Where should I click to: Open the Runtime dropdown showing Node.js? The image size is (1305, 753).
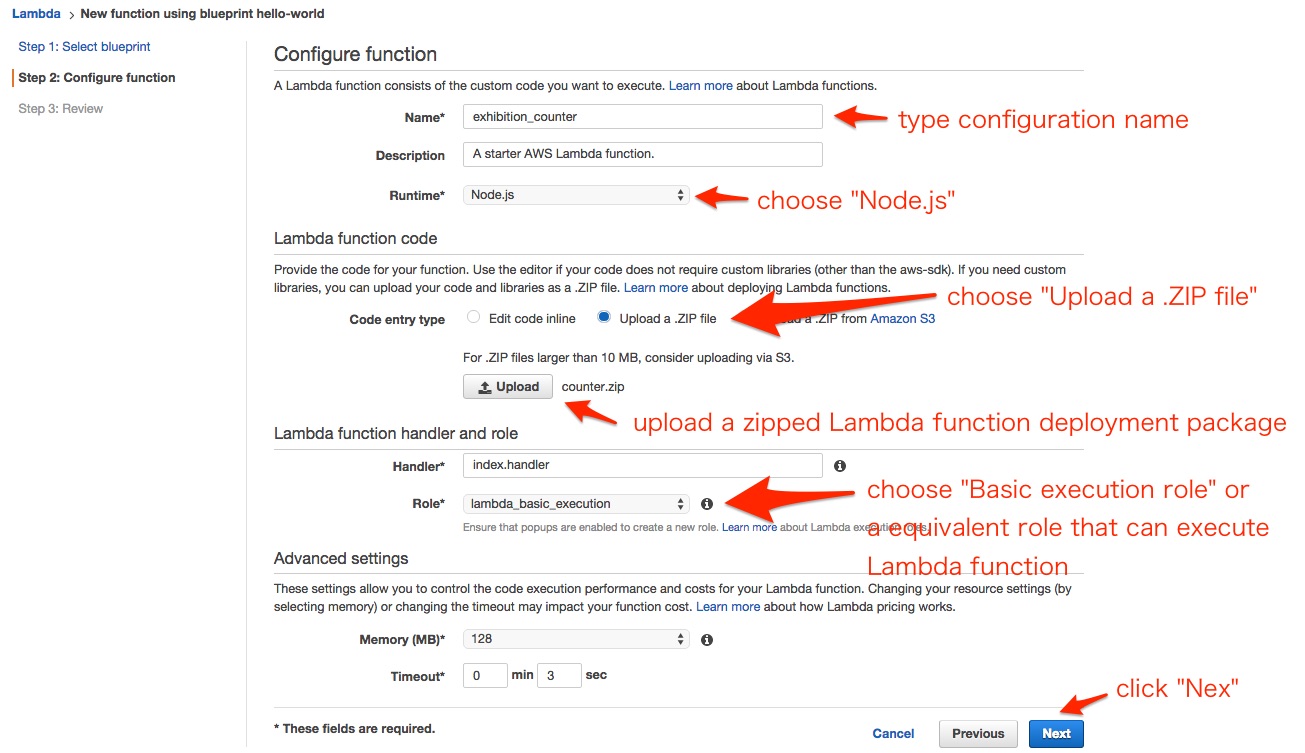[x=577, y=195]
